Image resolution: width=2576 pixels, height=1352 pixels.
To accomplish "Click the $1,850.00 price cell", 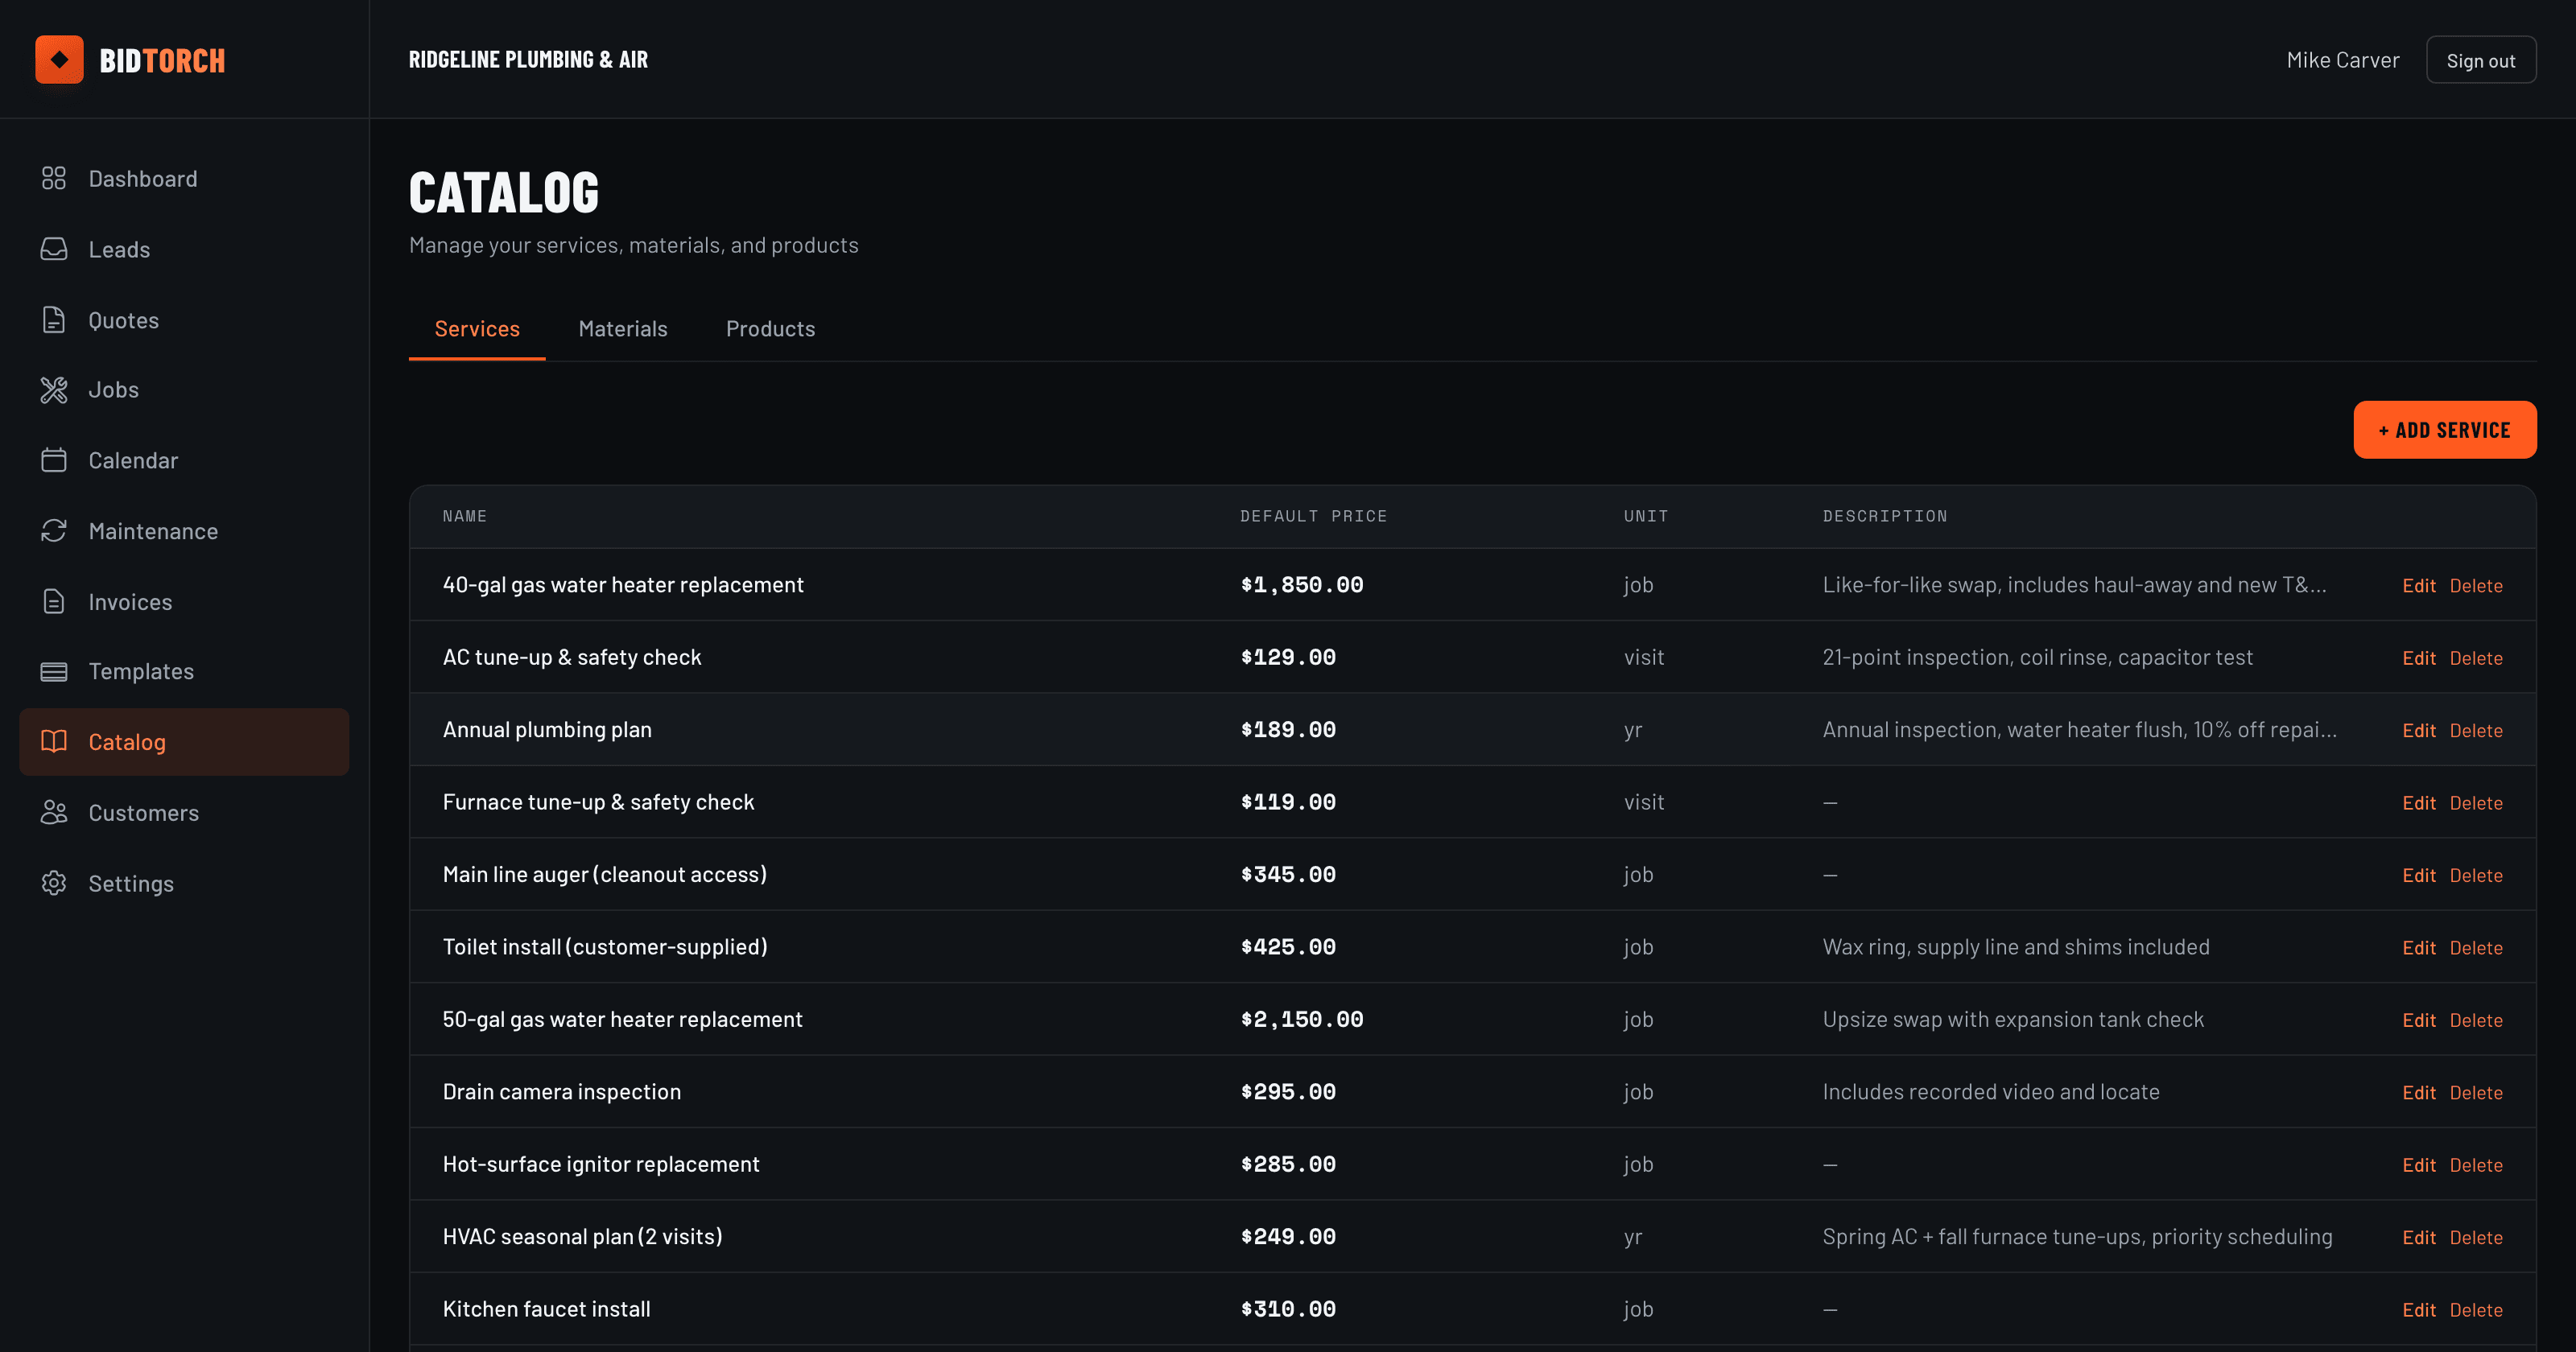I will coord(1301,585).
